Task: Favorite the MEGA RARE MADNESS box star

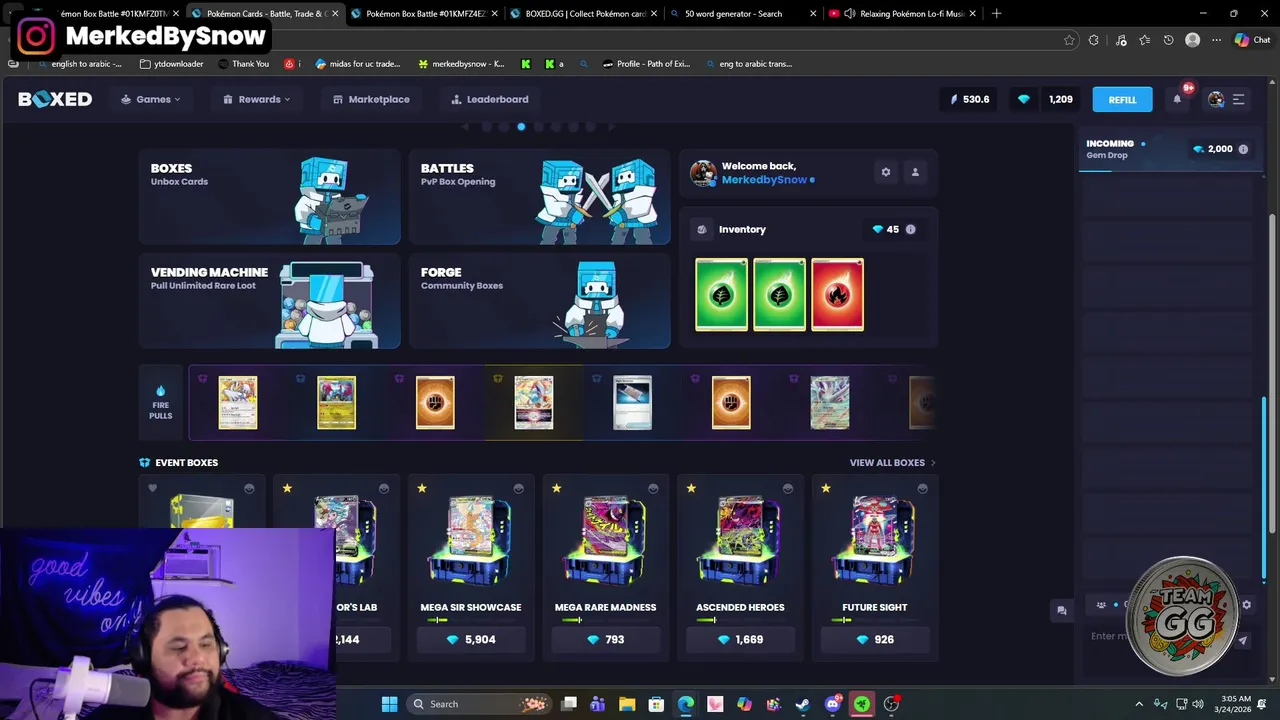Action: pos(556,488)
